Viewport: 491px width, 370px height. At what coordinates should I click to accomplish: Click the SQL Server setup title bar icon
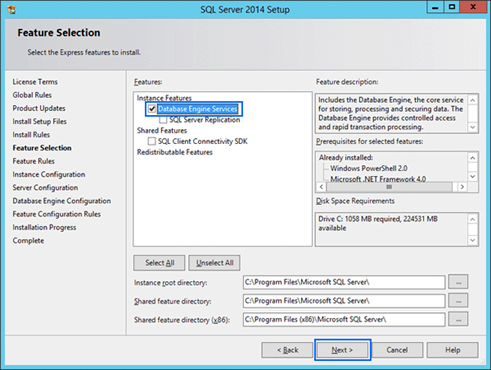(x=12, y=10)
